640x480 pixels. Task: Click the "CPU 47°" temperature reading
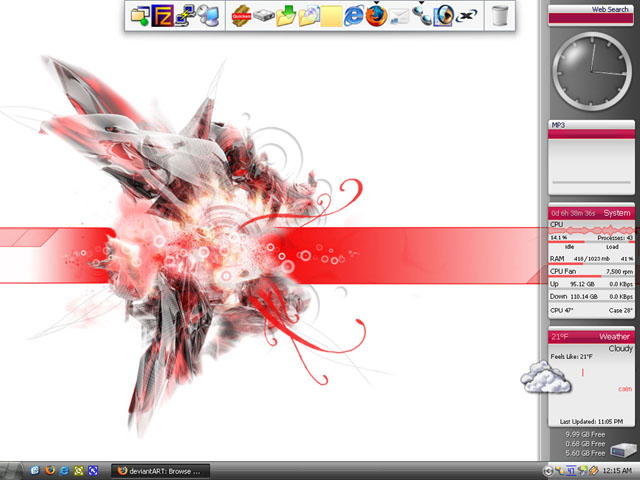(562, 310)
